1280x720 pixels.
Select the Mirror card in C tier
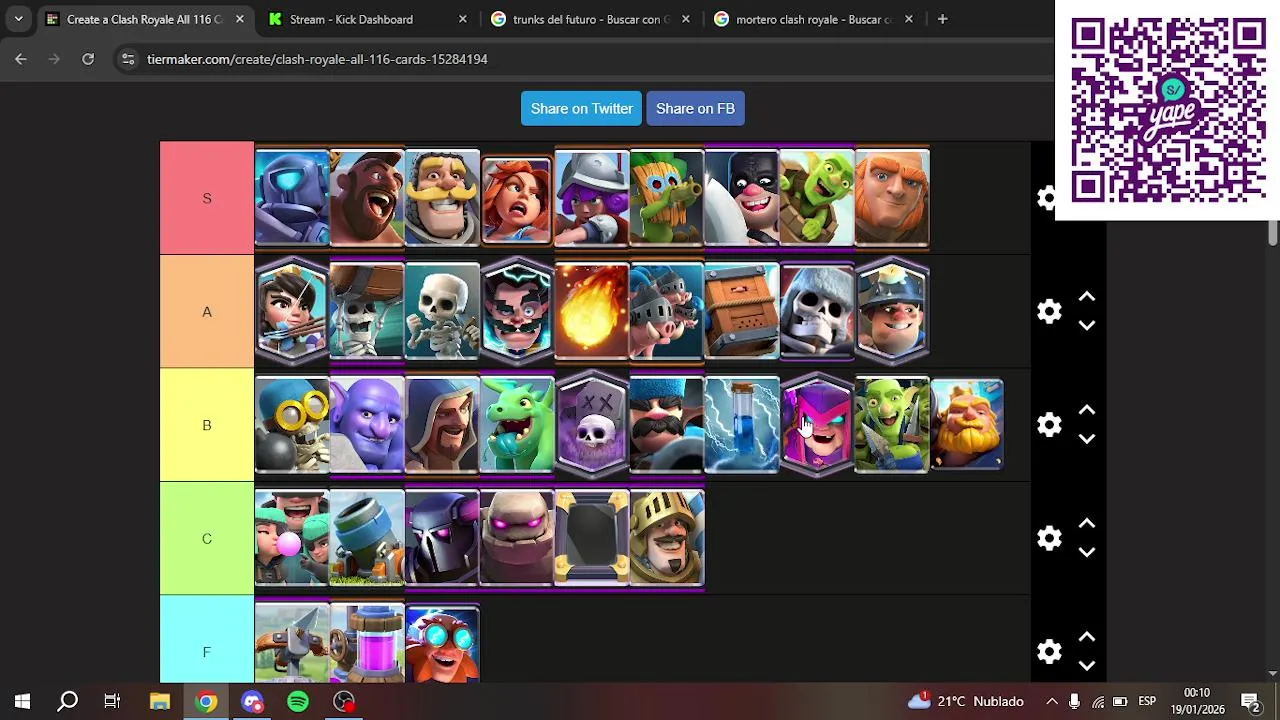[592, 538]
